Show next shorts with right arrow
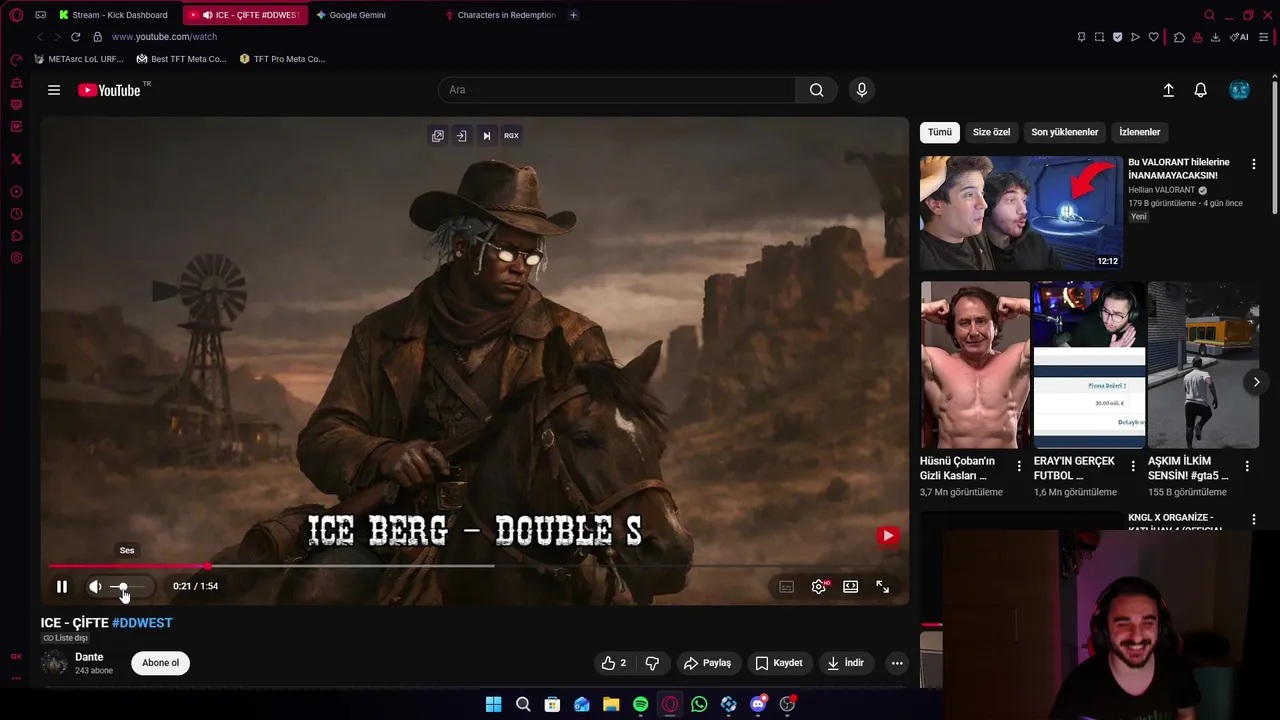This screenshot has width=1280, height=720. tap(1256, 382)
